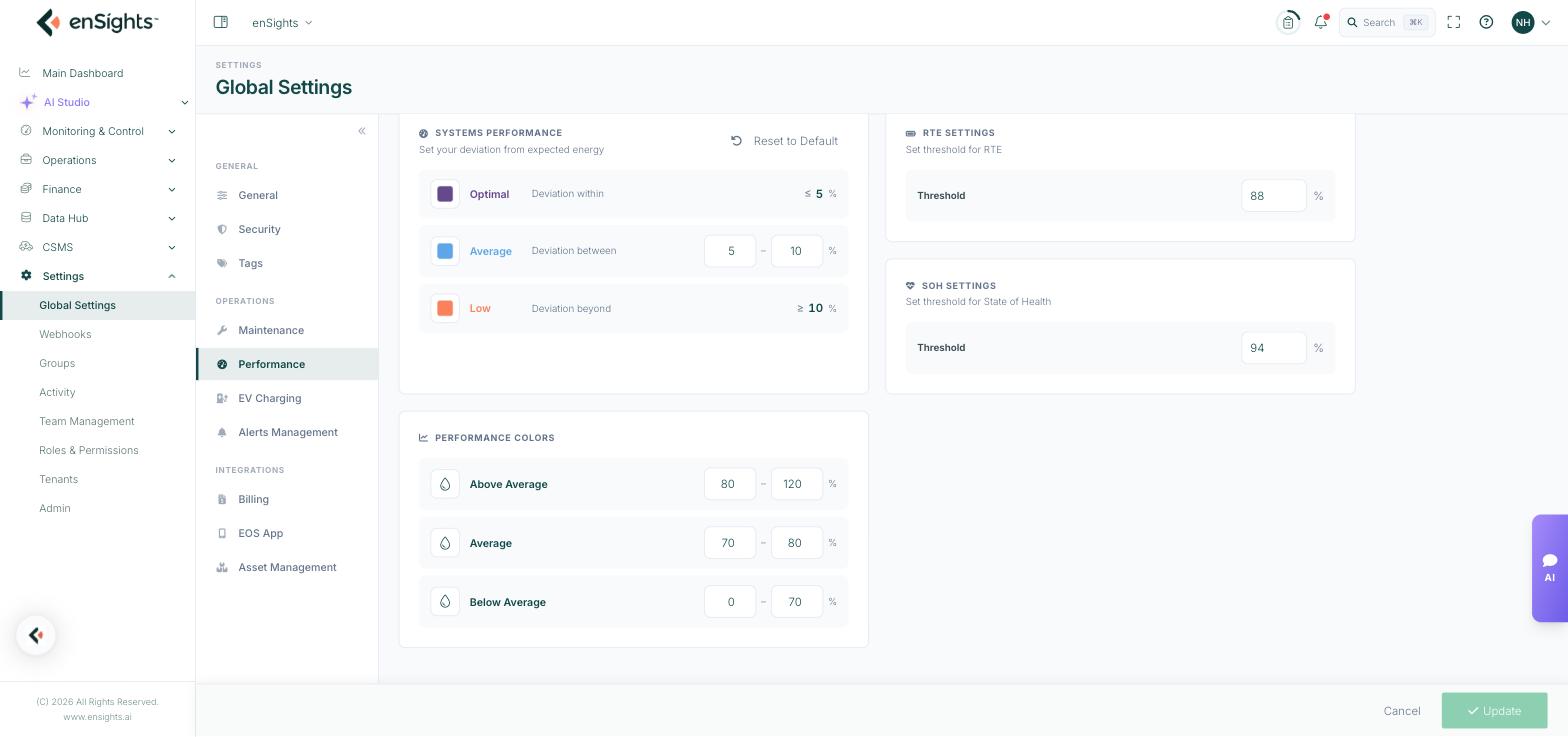Viewport: 1568px width, 737px height.
Task: Click the AI Studio sparkle icon
Action: tap(28, 102)
